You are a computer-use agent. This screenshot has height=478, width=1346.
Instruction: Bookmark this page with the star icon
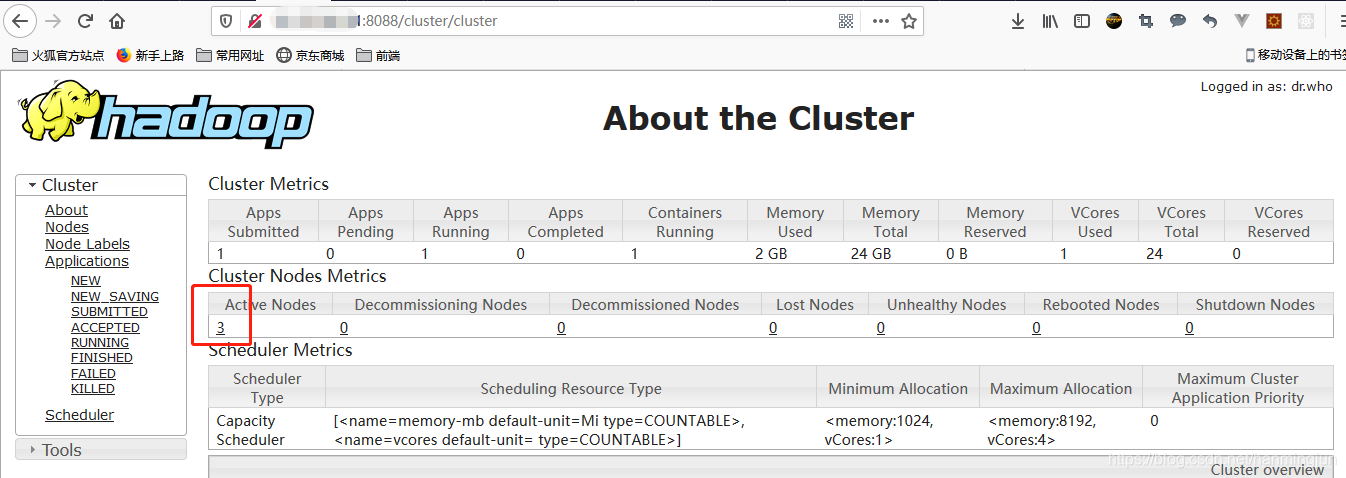(909, 21)
